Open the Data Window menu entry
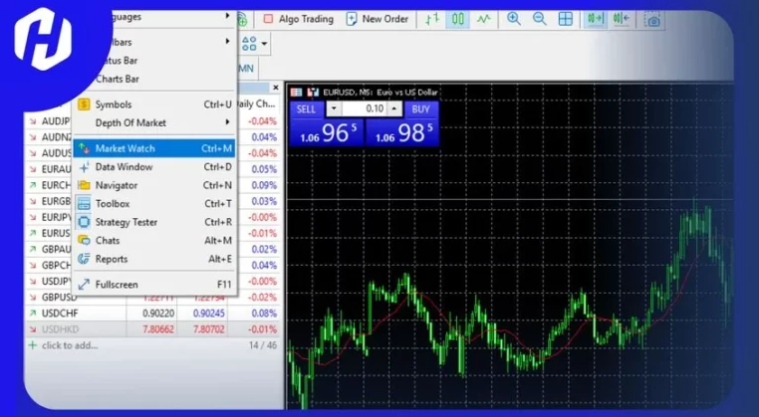759x417 pixels. pyautogui.click(x=154, y=167)
